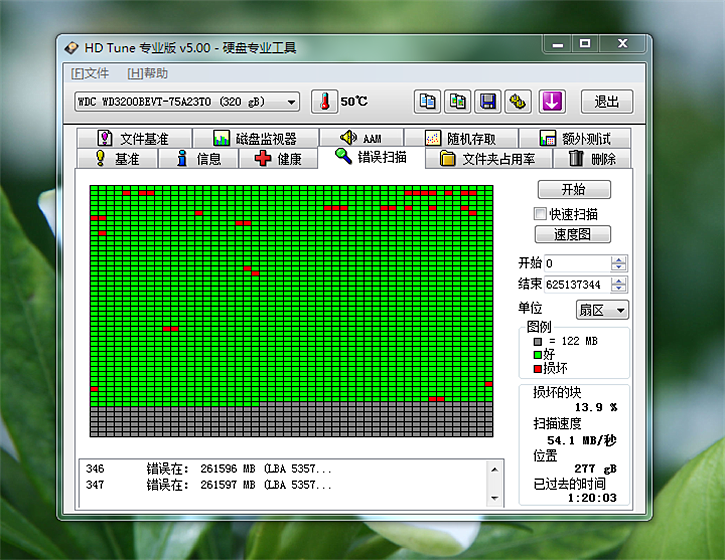Open the options tools icon
The height and width of the screenshot is (560, 725).
[518, 101]
